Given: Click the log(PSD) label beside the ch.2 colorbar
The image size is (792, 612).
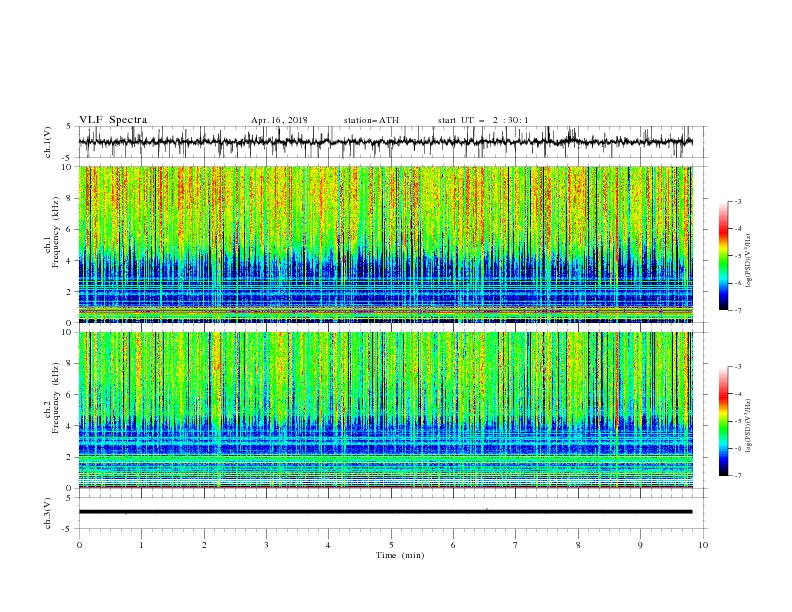Looking at the screenshot, I should [749, 426].
